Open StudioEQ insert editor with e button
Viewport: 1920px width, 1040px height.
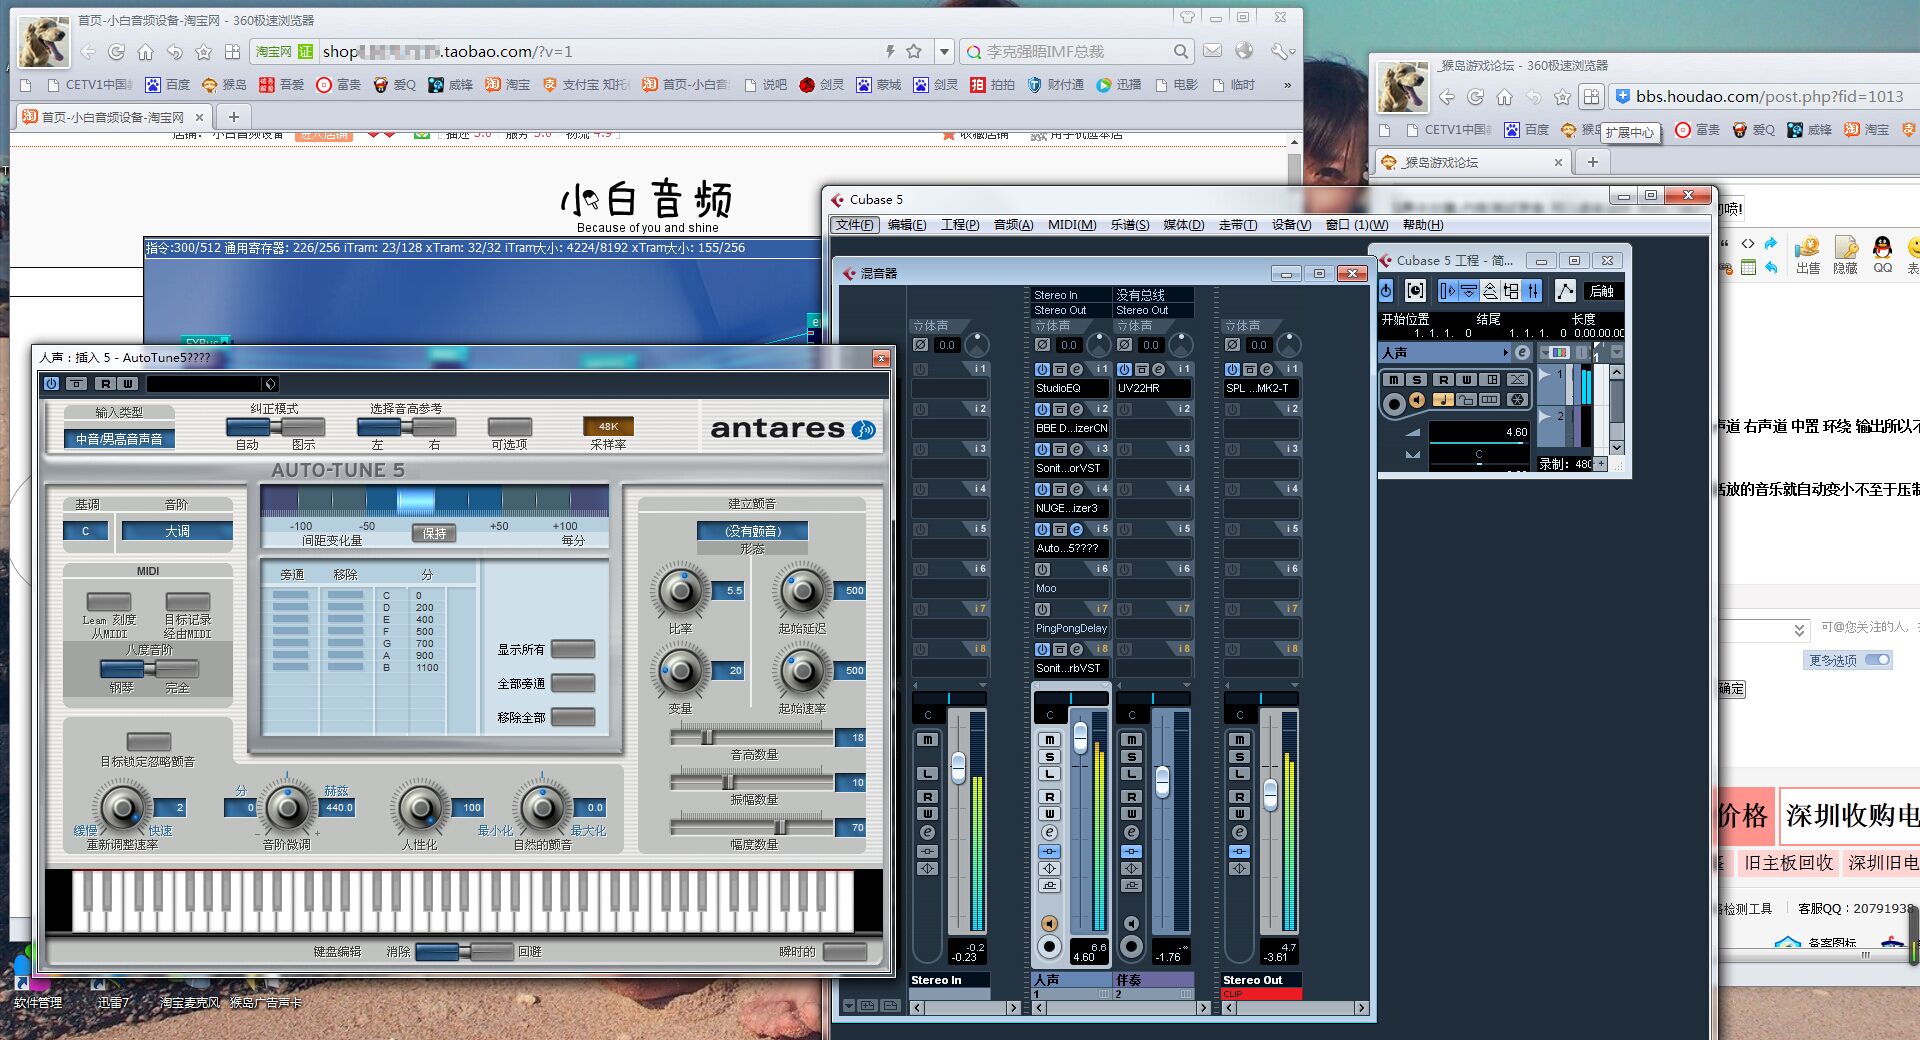click(1076, 369)
